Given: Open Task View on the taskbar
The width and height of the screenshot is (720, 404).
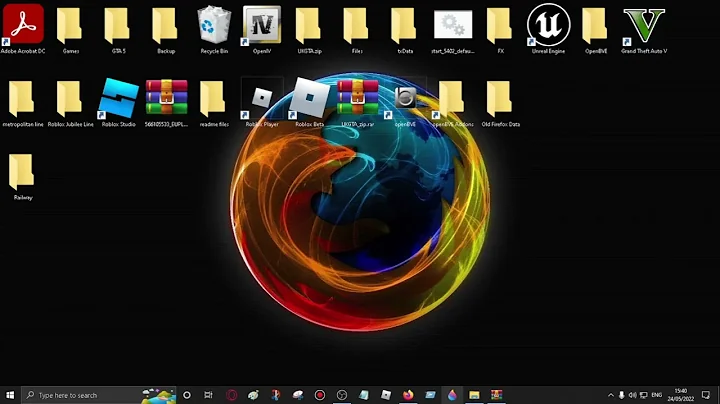Looking at the screenshot, I should 208,395.
